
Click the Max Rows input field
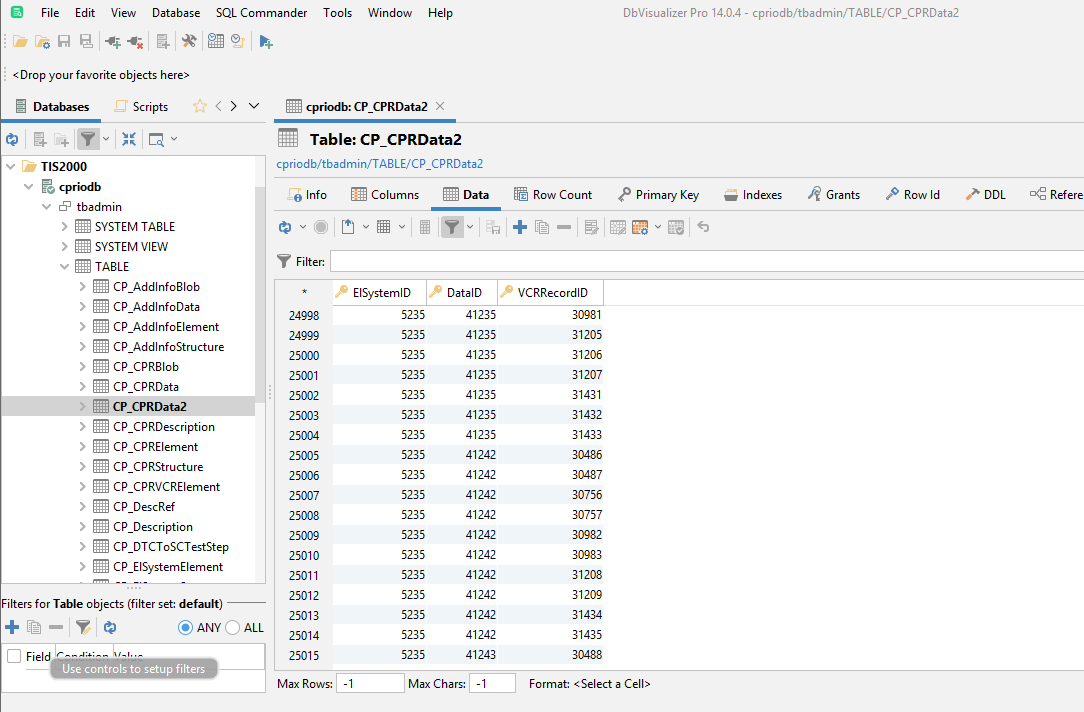pos(370,684)
